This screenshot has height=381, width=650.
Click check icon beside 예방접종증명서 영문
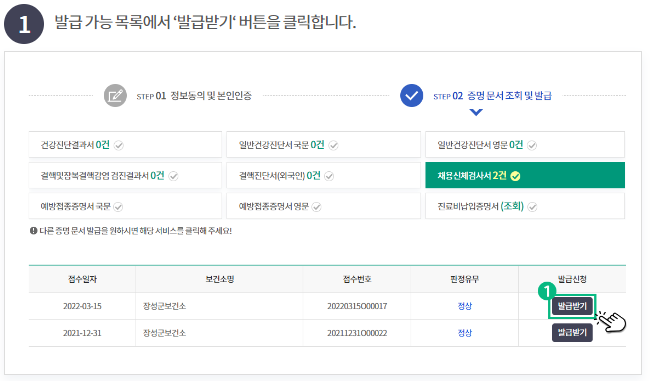tap(317, 207)
